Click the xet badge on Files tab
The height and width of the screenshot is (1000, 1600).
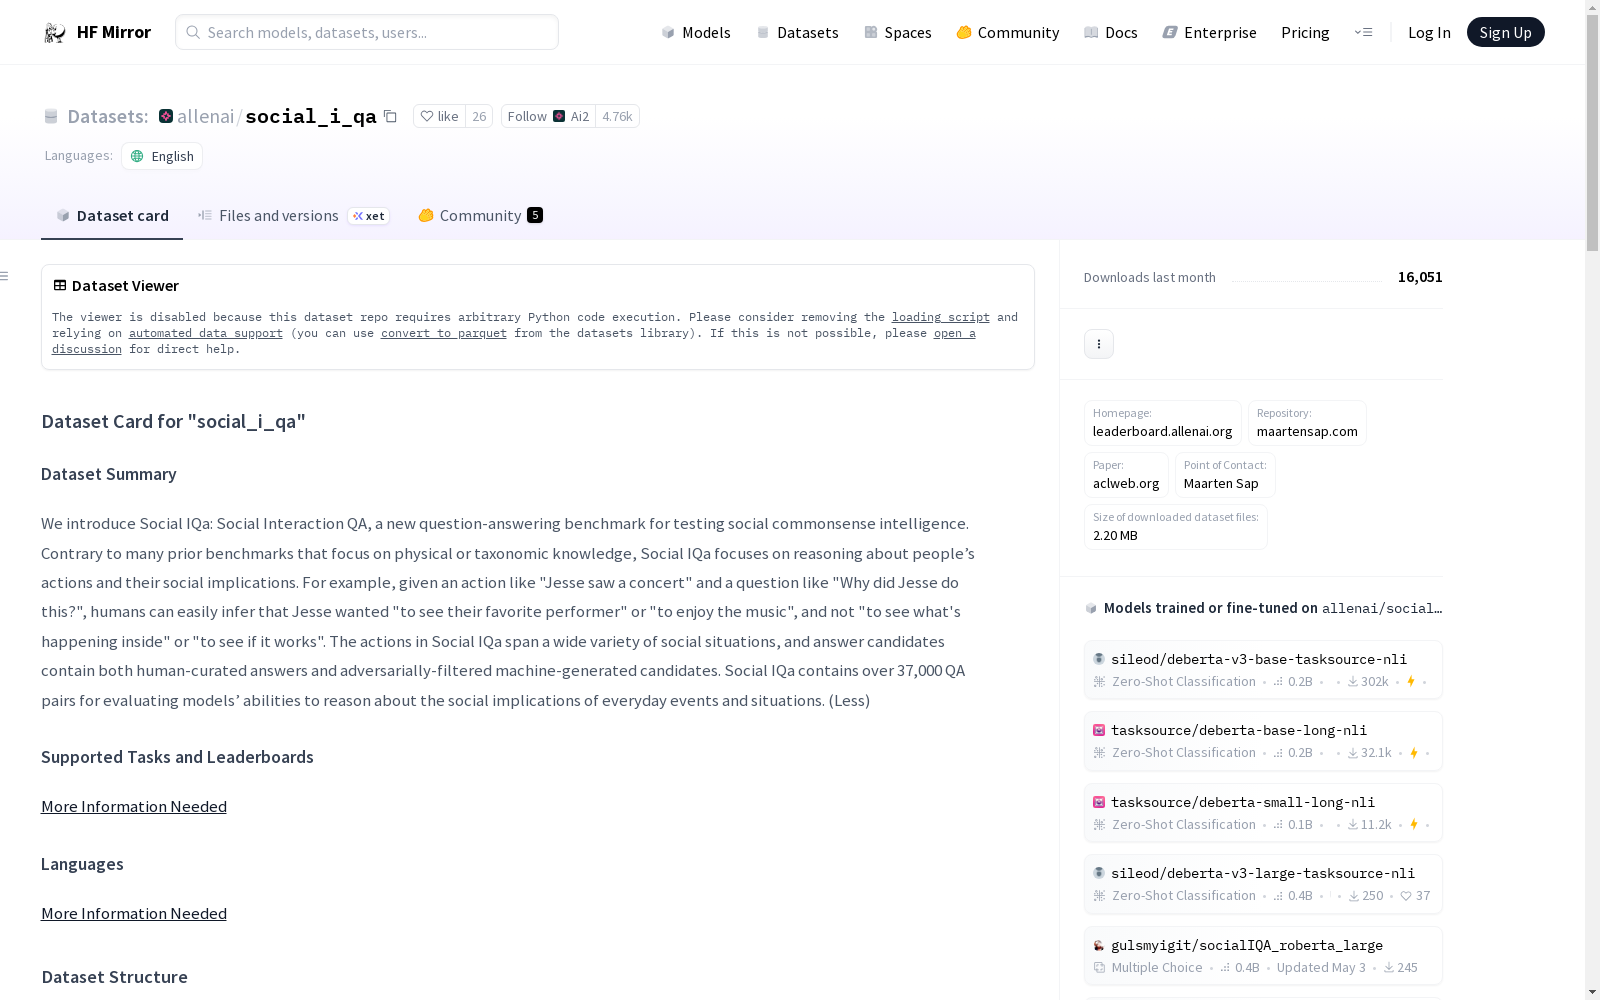[x=369, y=216]
